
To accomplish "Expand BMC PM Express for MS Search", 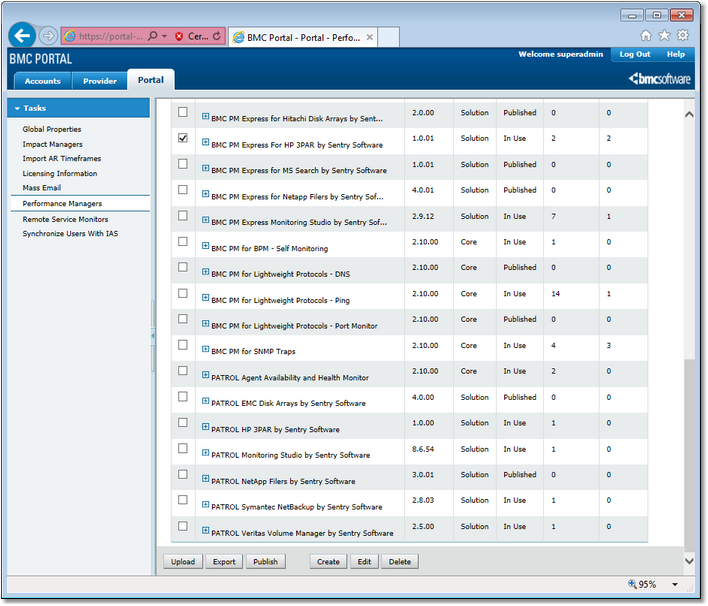I will coord(205,168).
